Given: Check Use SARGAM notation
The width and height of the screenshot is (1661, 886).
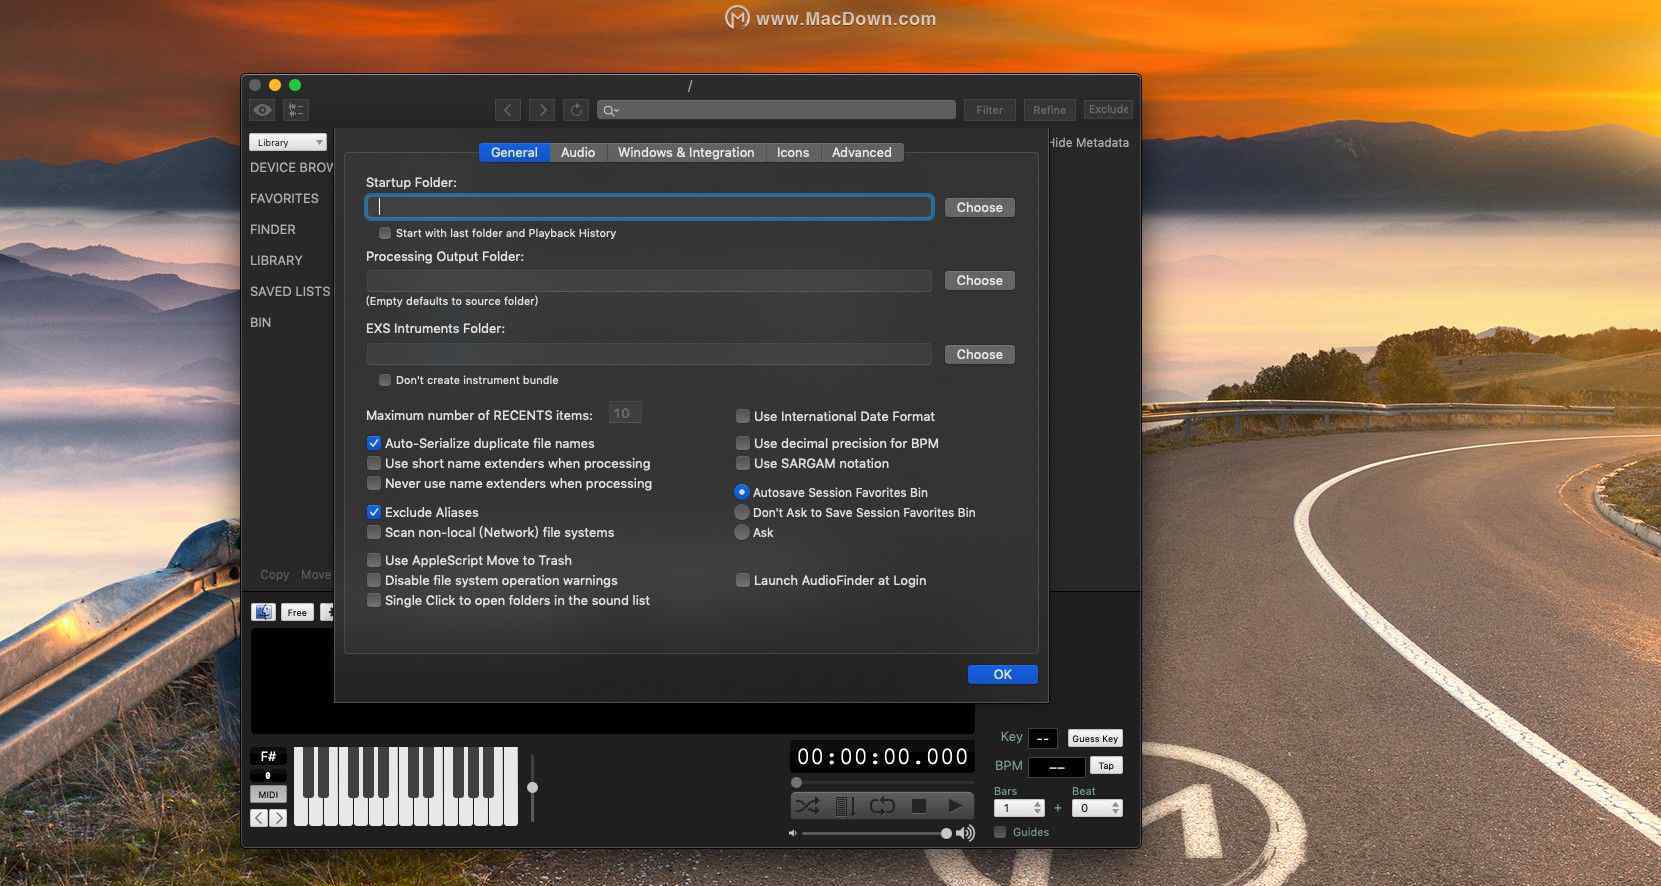Looking at the screenshot, I should point(743,463).
